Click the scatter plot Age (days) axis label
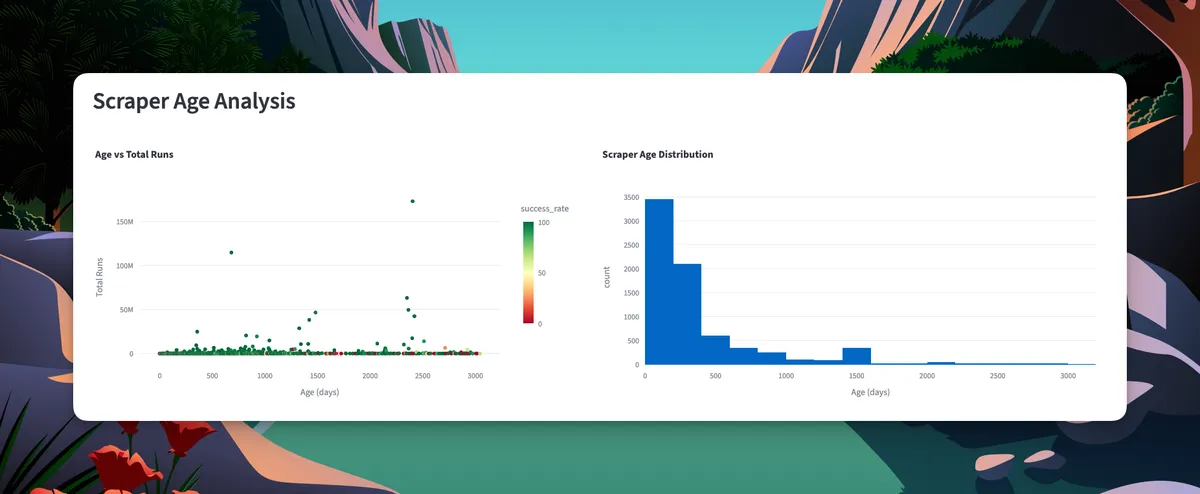Screen dimensions: 1200x494 [320, 392]
